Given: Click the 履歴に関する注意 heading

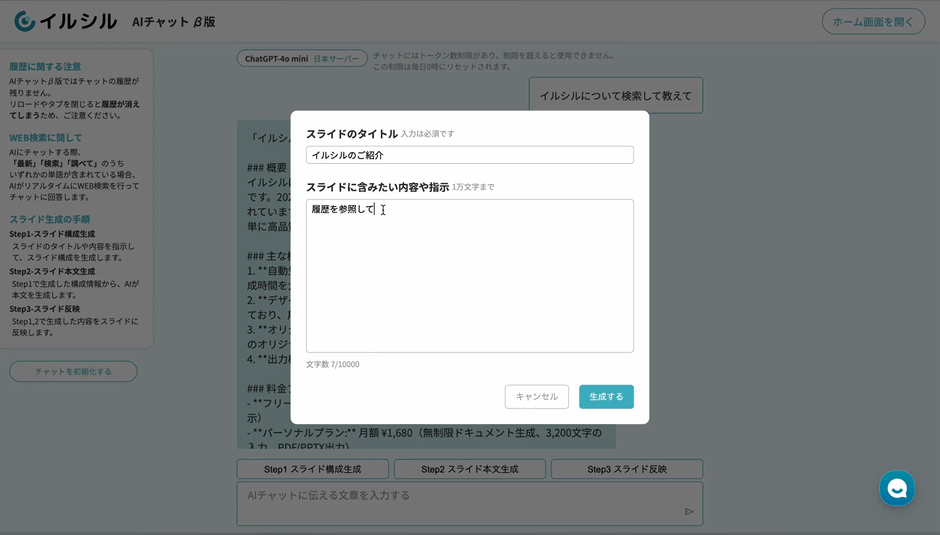Looking at the screenshot, I should point(45,66).
